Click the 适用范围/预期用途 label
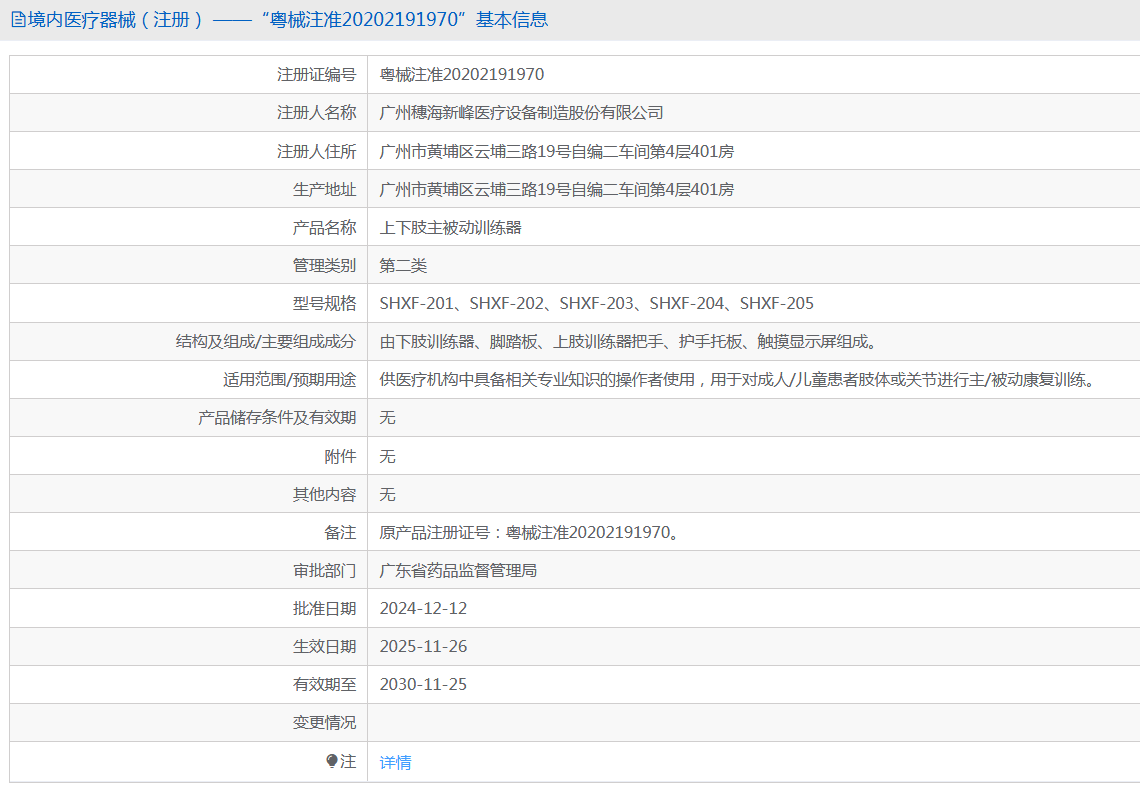 click(x=290, y=380)
